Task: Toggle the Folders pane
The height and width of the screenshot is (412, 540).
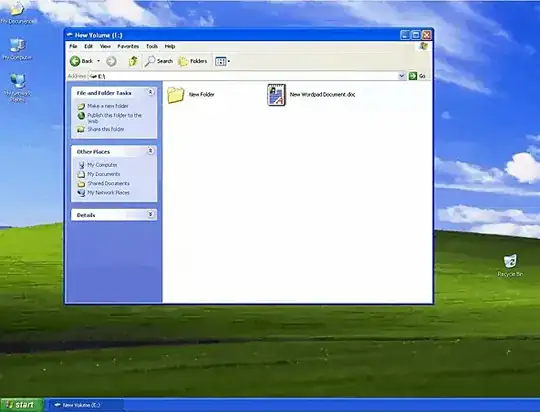Action: [x=193, y=61]
